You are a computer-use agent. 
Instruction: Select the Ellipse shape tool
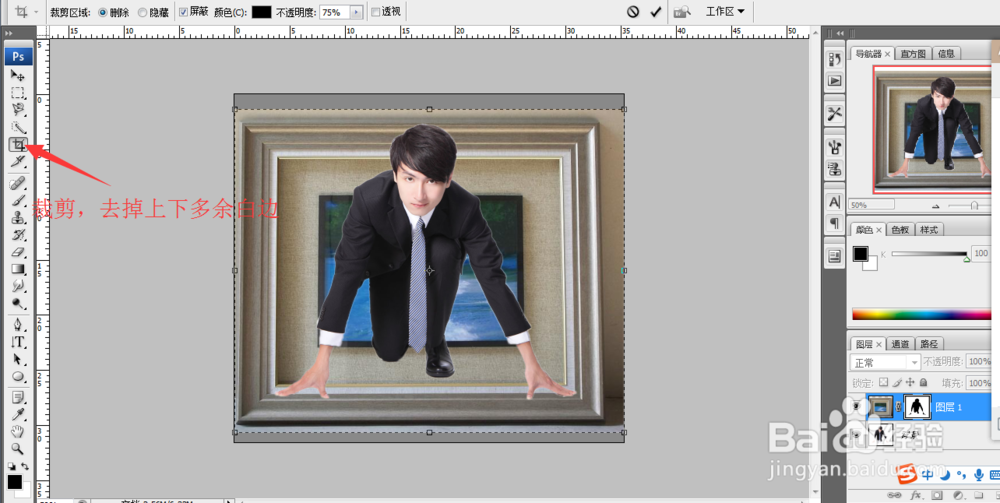pos(18,376)
